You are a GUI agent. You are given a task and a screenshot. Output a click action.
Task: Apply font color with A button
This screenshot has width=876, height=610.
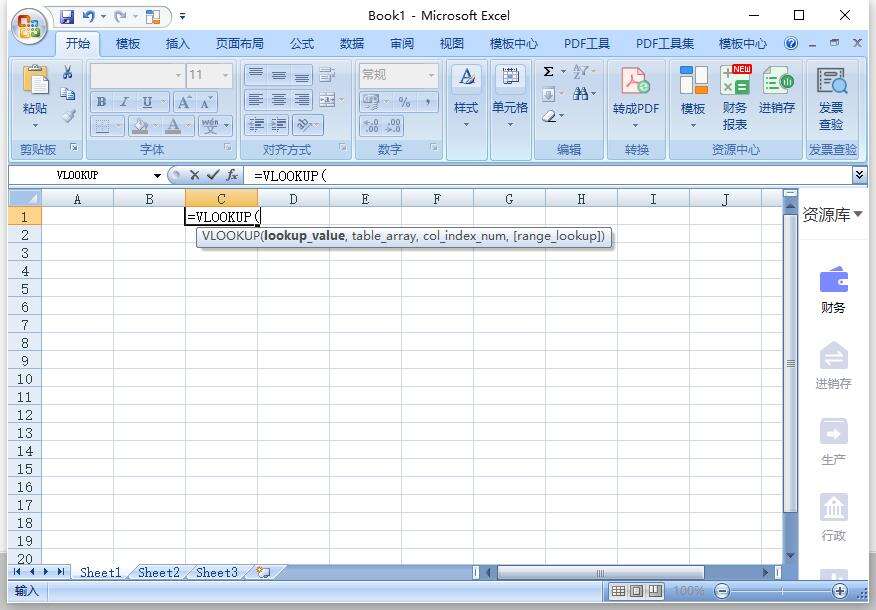[173, 126]
